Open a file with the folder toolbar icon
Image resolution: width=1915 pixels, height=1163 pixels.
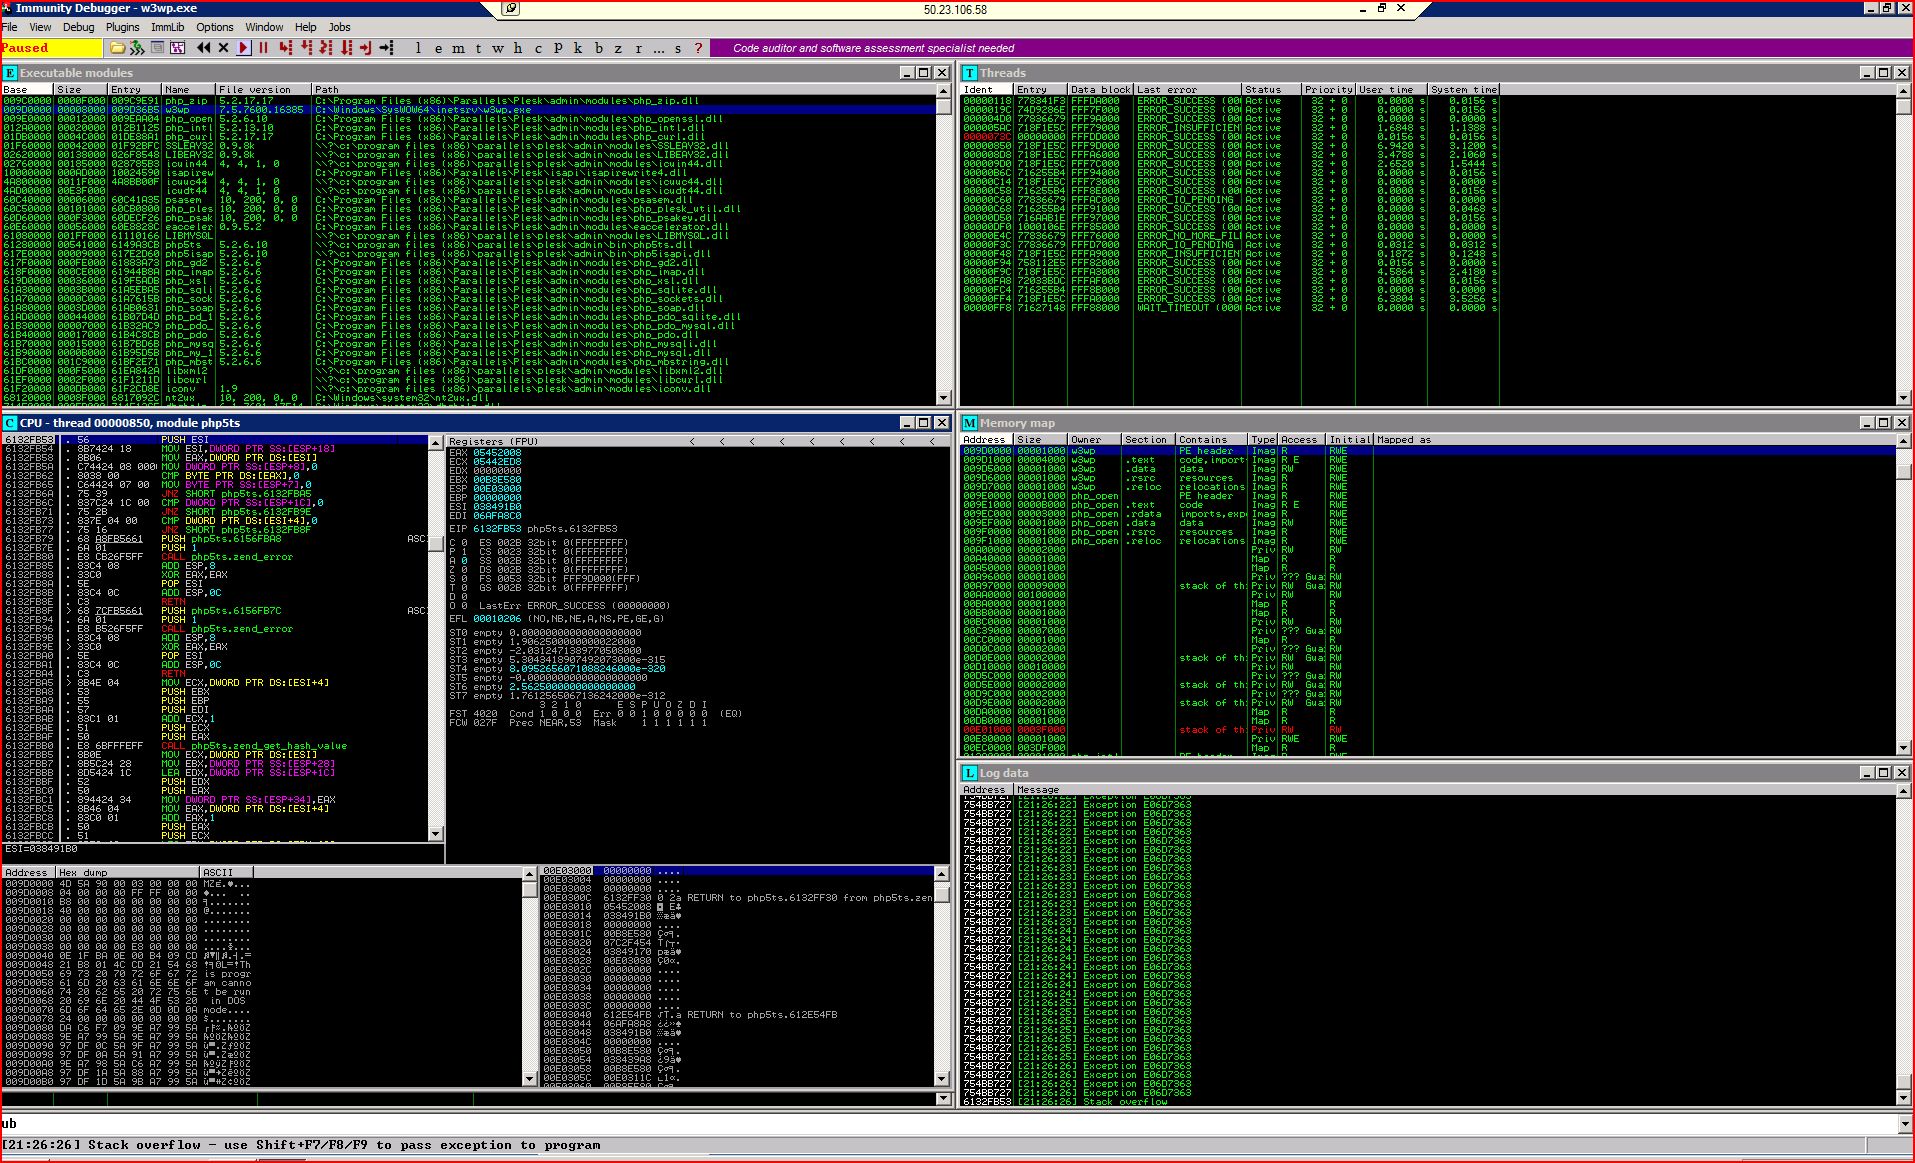point(117,47)
